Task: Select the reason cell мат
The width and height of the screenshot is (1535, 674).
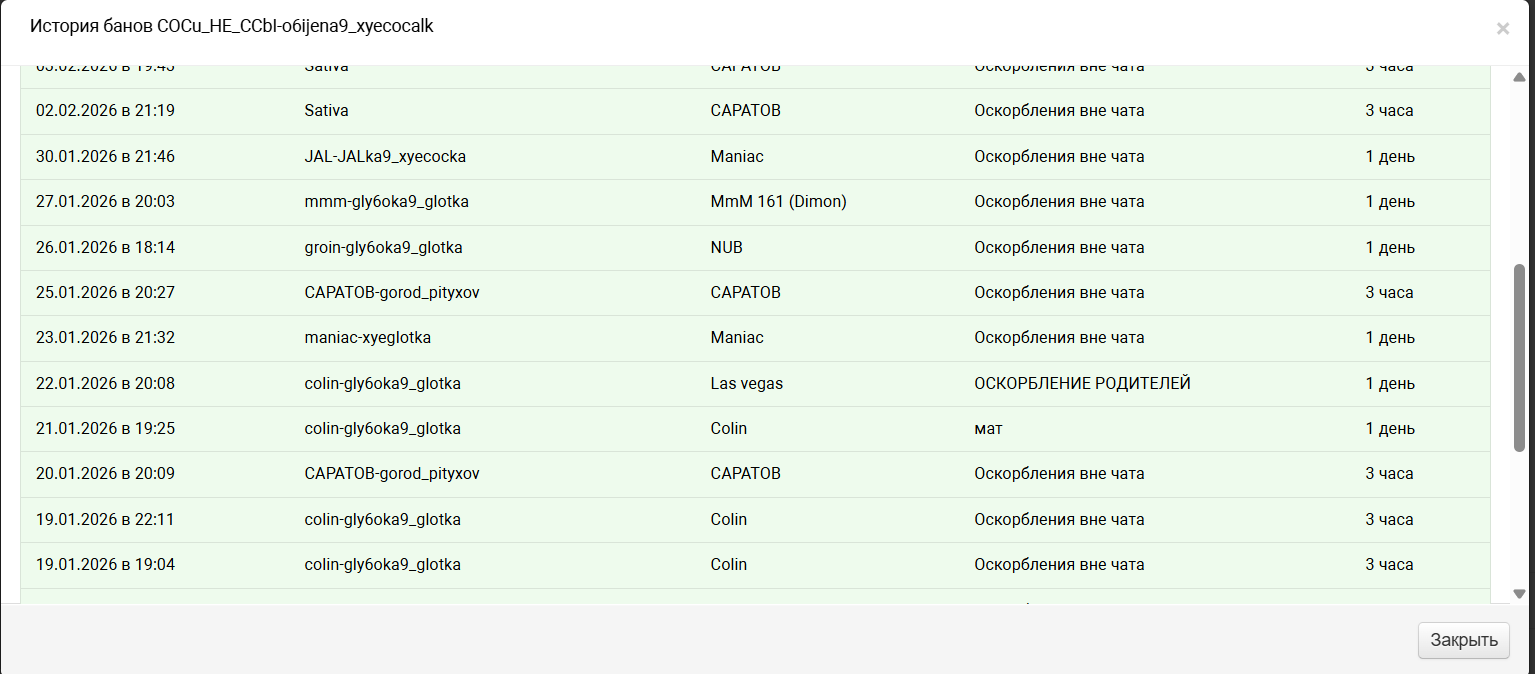Action: 988,429
